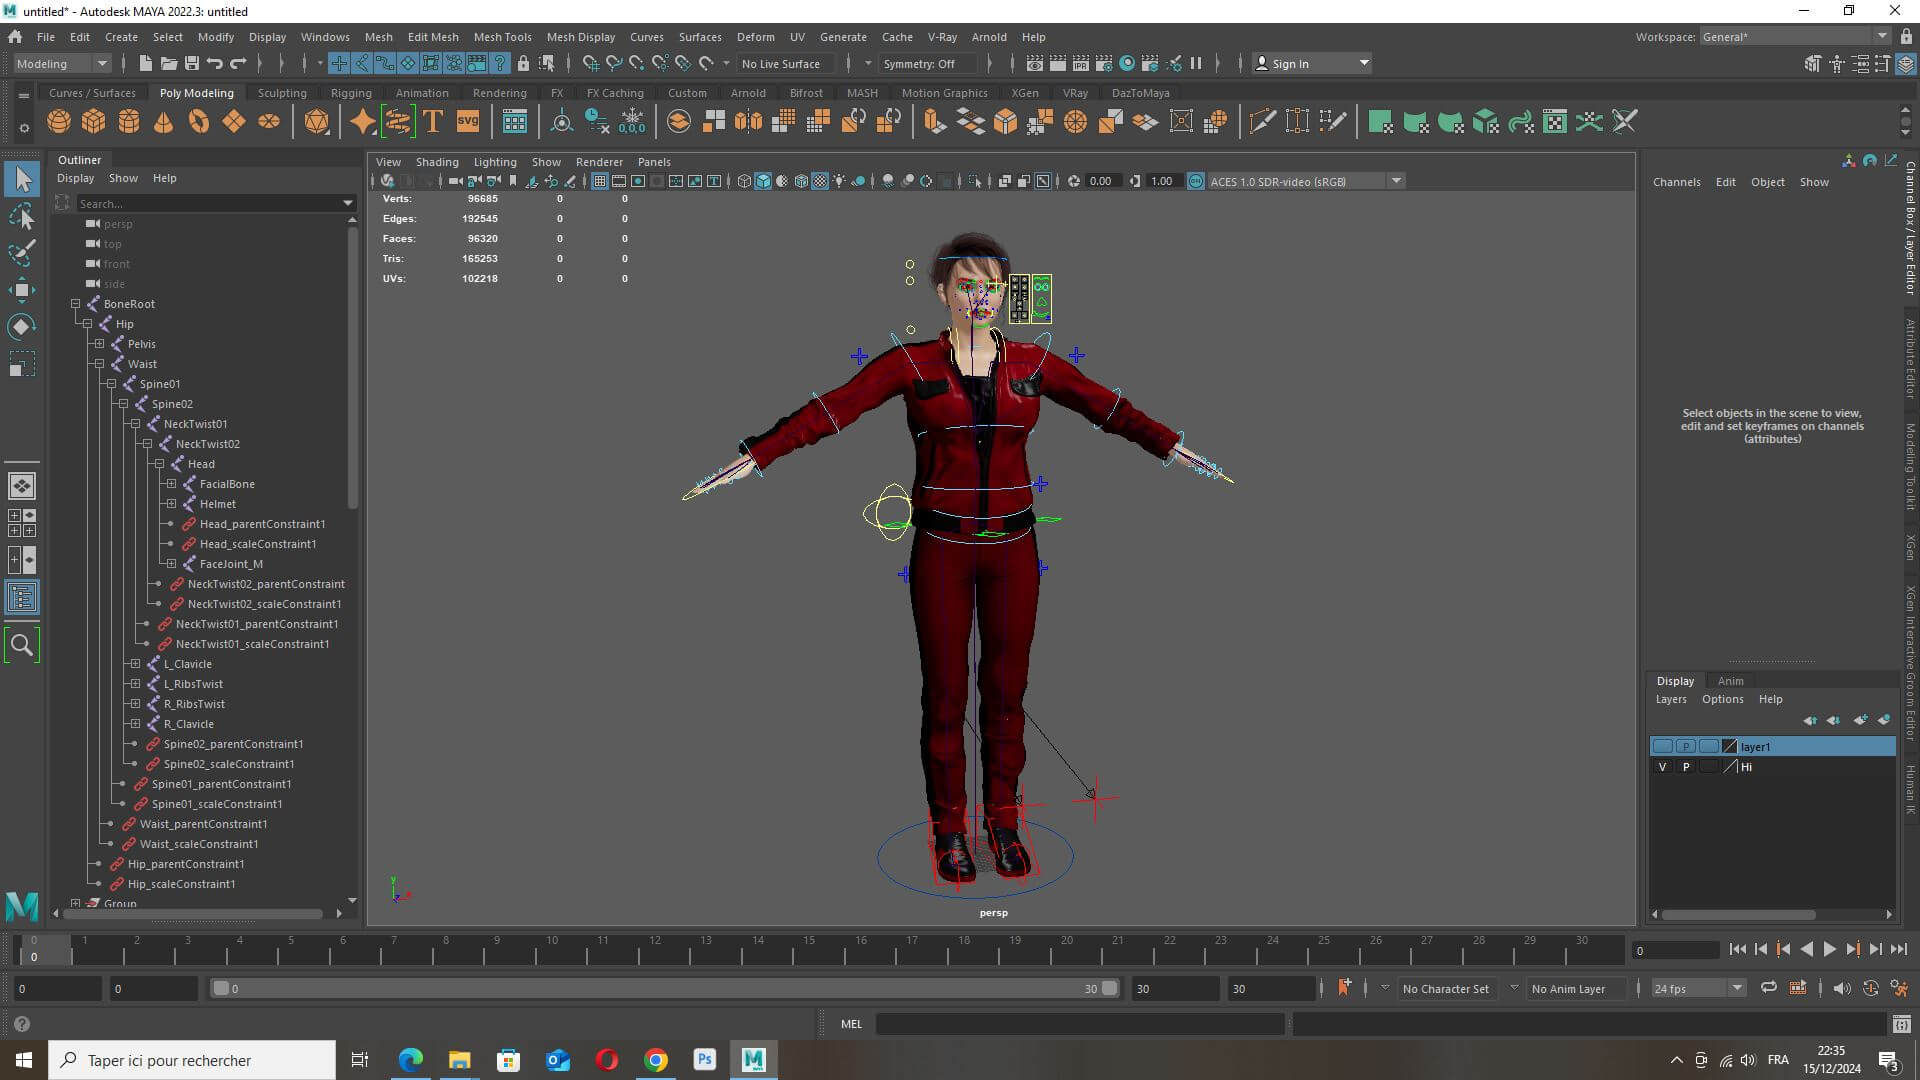Click the polygon cube shelf icon
This screenshot has width=1920, height=1080.
coord(94,122)
